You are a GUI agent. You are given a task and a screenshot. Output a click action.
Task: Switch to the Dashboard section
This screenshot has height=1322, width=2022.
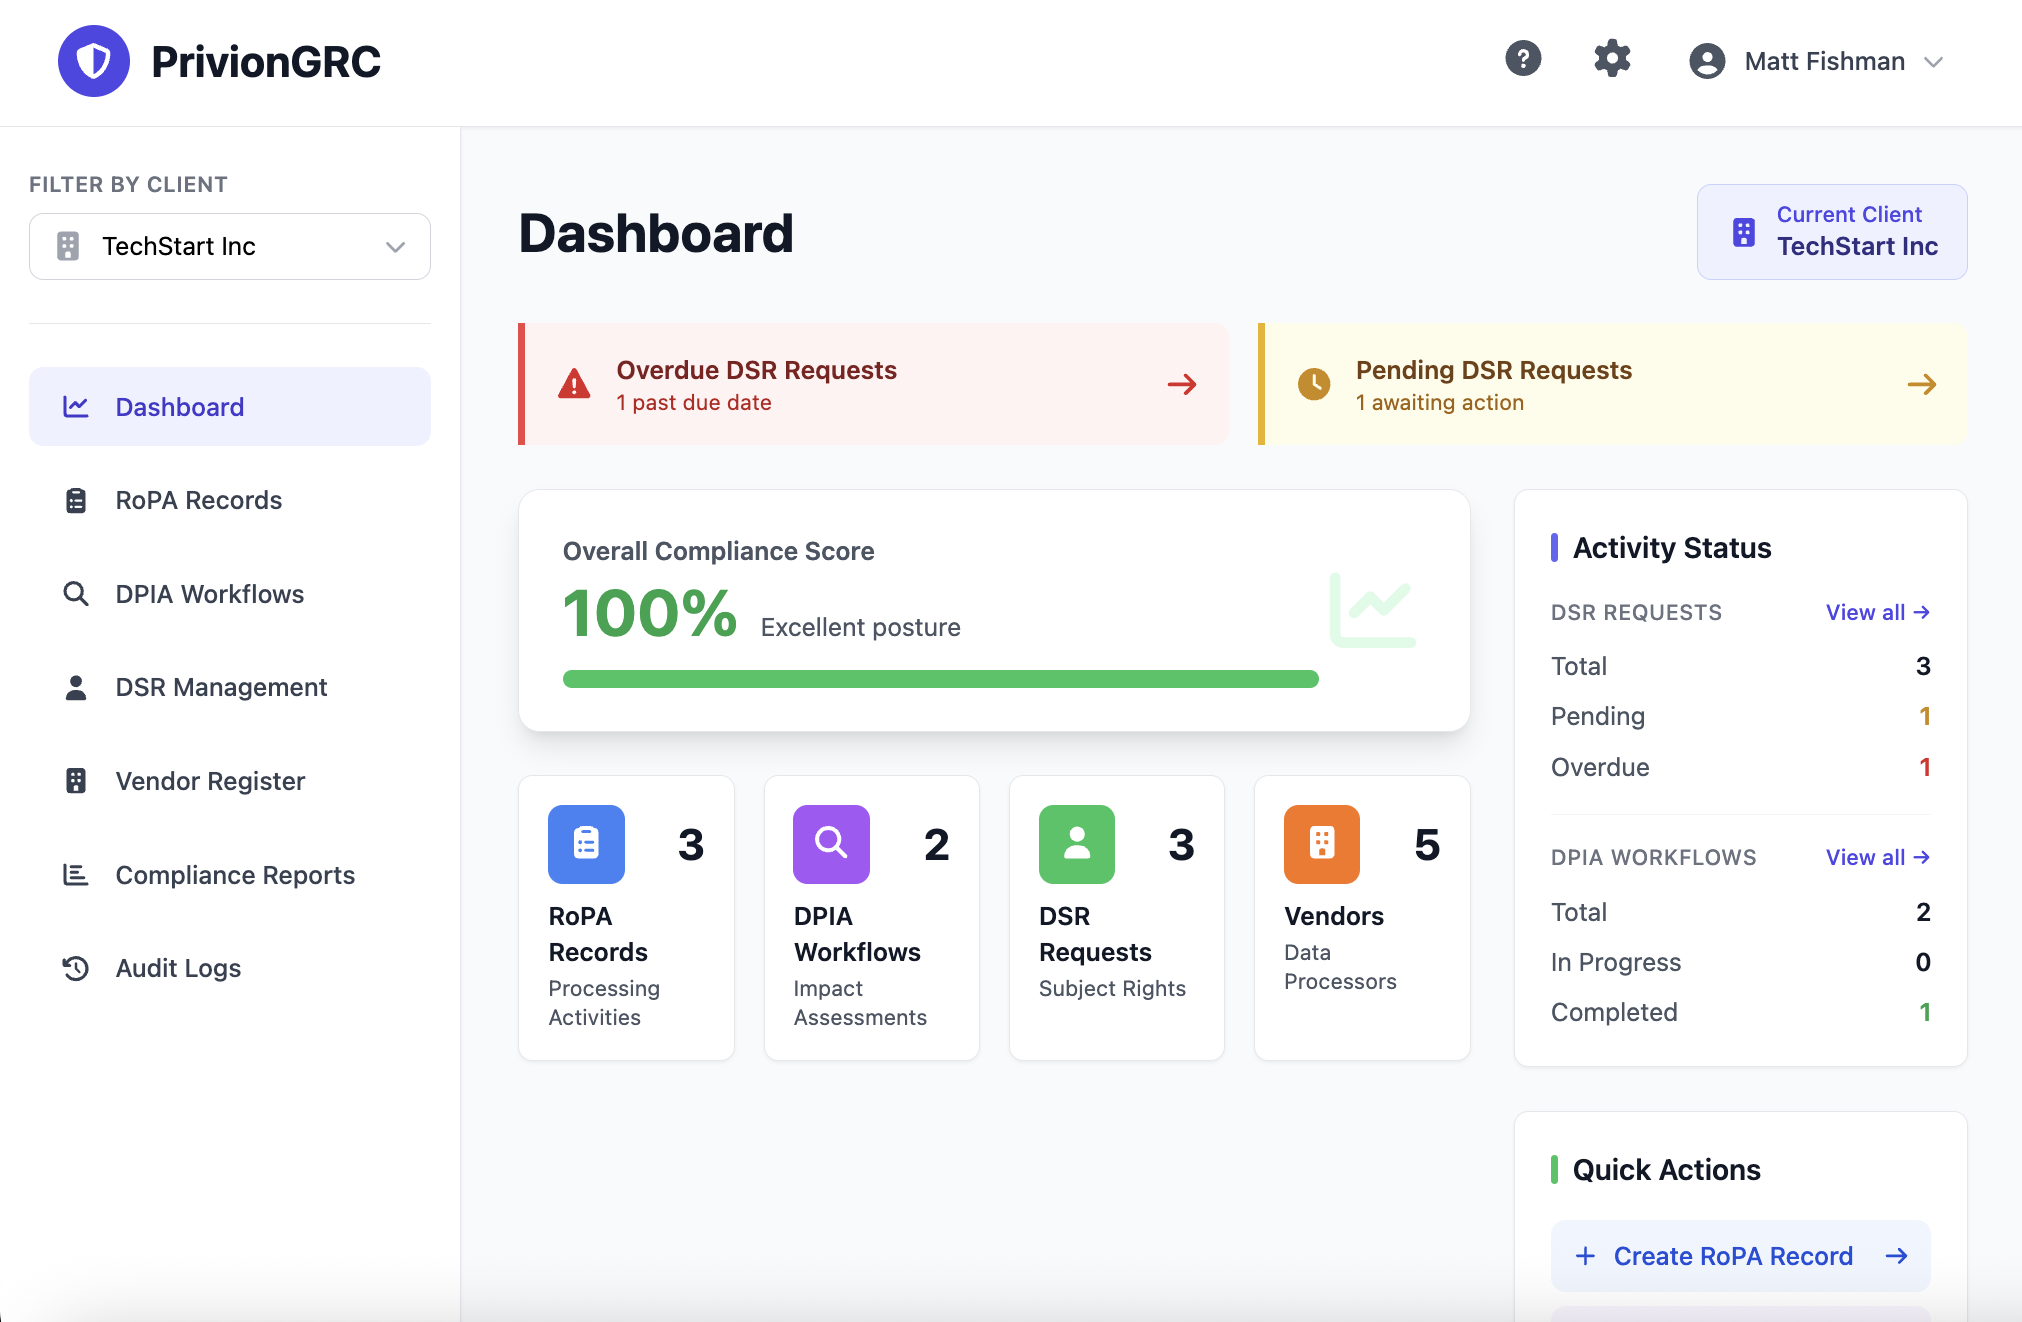pos(180,406)
